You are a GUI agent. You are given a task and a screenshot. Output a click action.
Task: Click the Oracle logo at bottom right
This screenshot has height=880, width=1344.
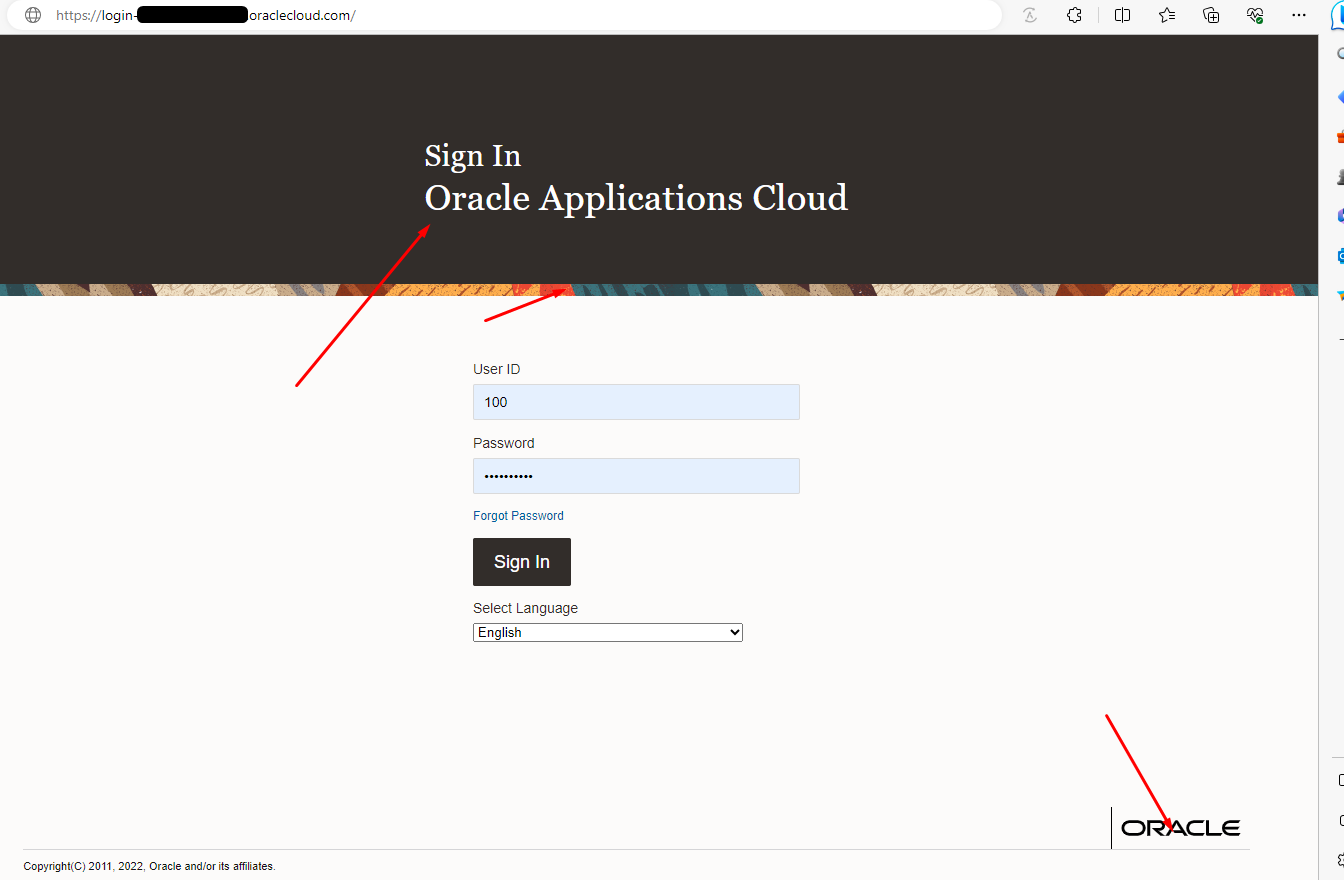click(x=1180, y=827)
